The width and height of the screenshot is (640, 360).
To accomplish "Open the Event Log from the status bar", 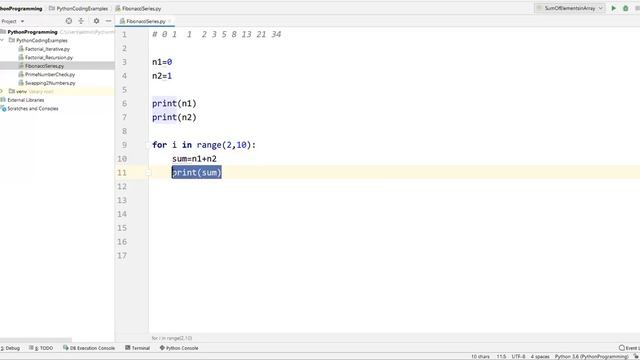I will pyautogui.click(x=629, y=348).
